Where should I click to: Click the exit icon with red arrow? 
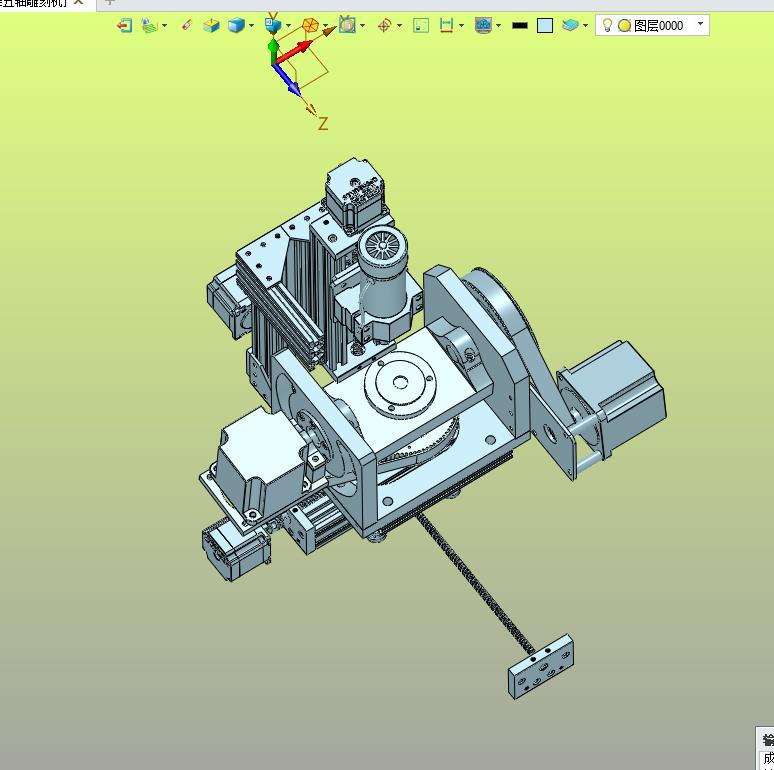[x=124, y=25]
